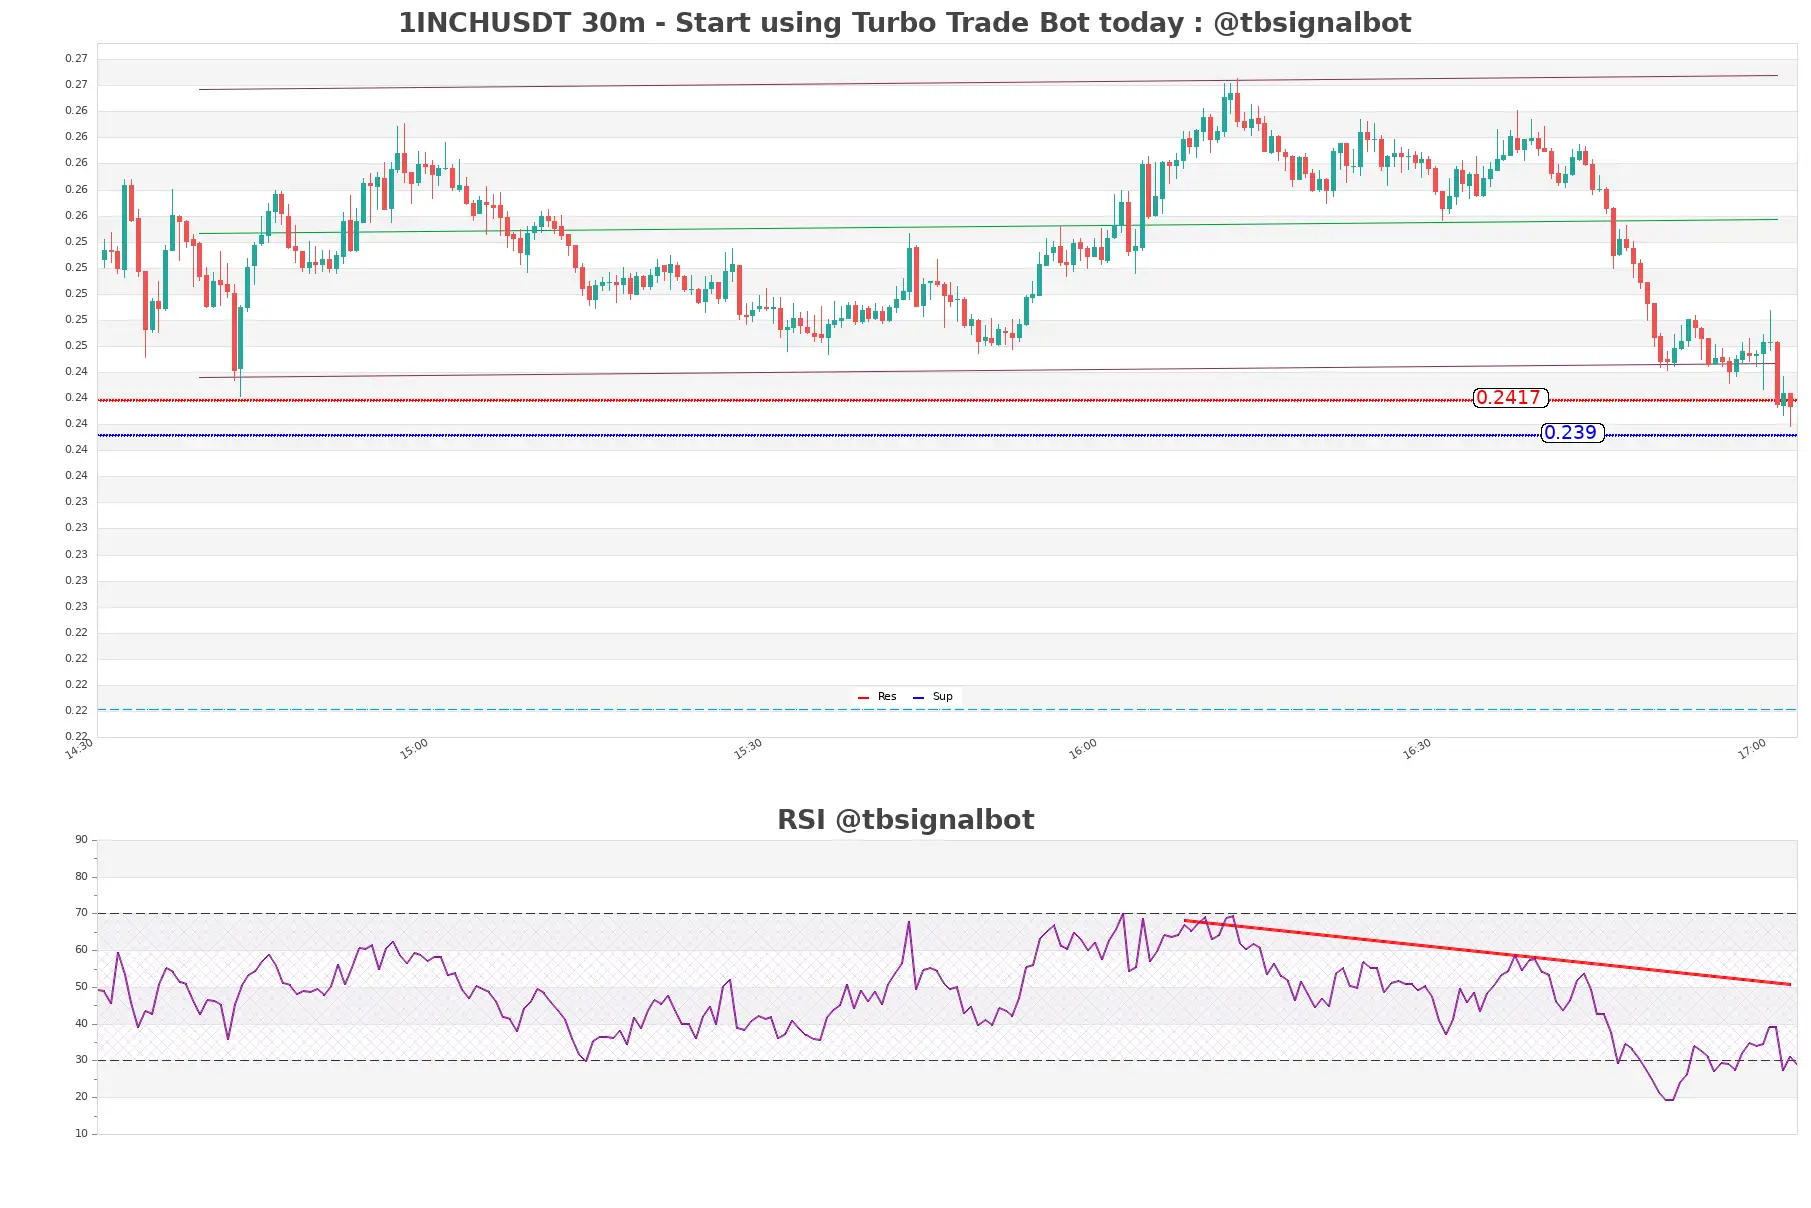Click the 15:30 time axis label

pyautogui.click(x=748, y=749)
